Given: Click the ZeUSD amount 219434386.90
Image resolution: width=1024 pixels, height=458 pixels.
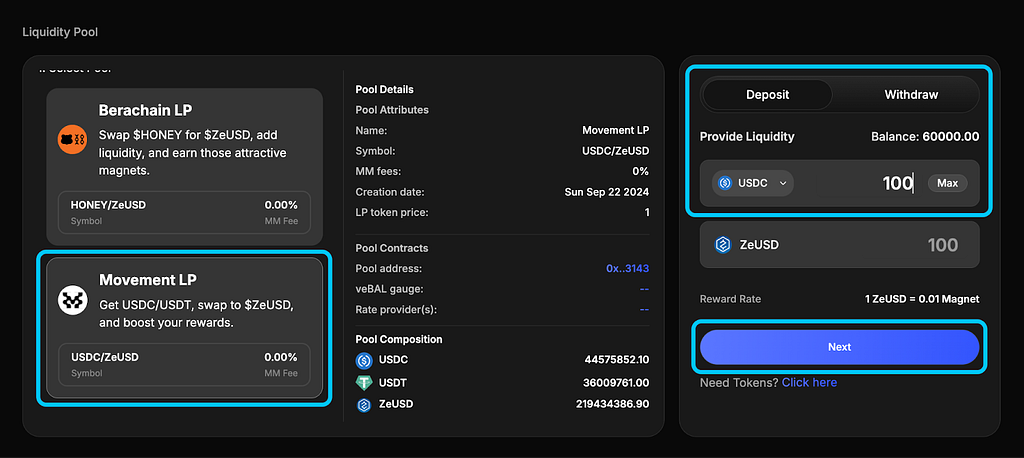Looking at the screenshot, I should click(613, 404).
